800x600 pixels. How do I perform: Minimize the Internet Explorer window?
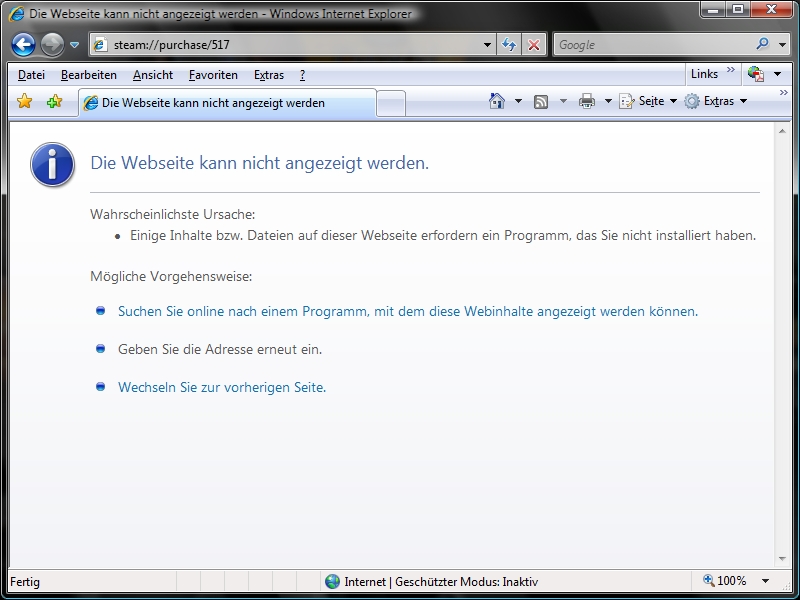(x=714, y=10)
